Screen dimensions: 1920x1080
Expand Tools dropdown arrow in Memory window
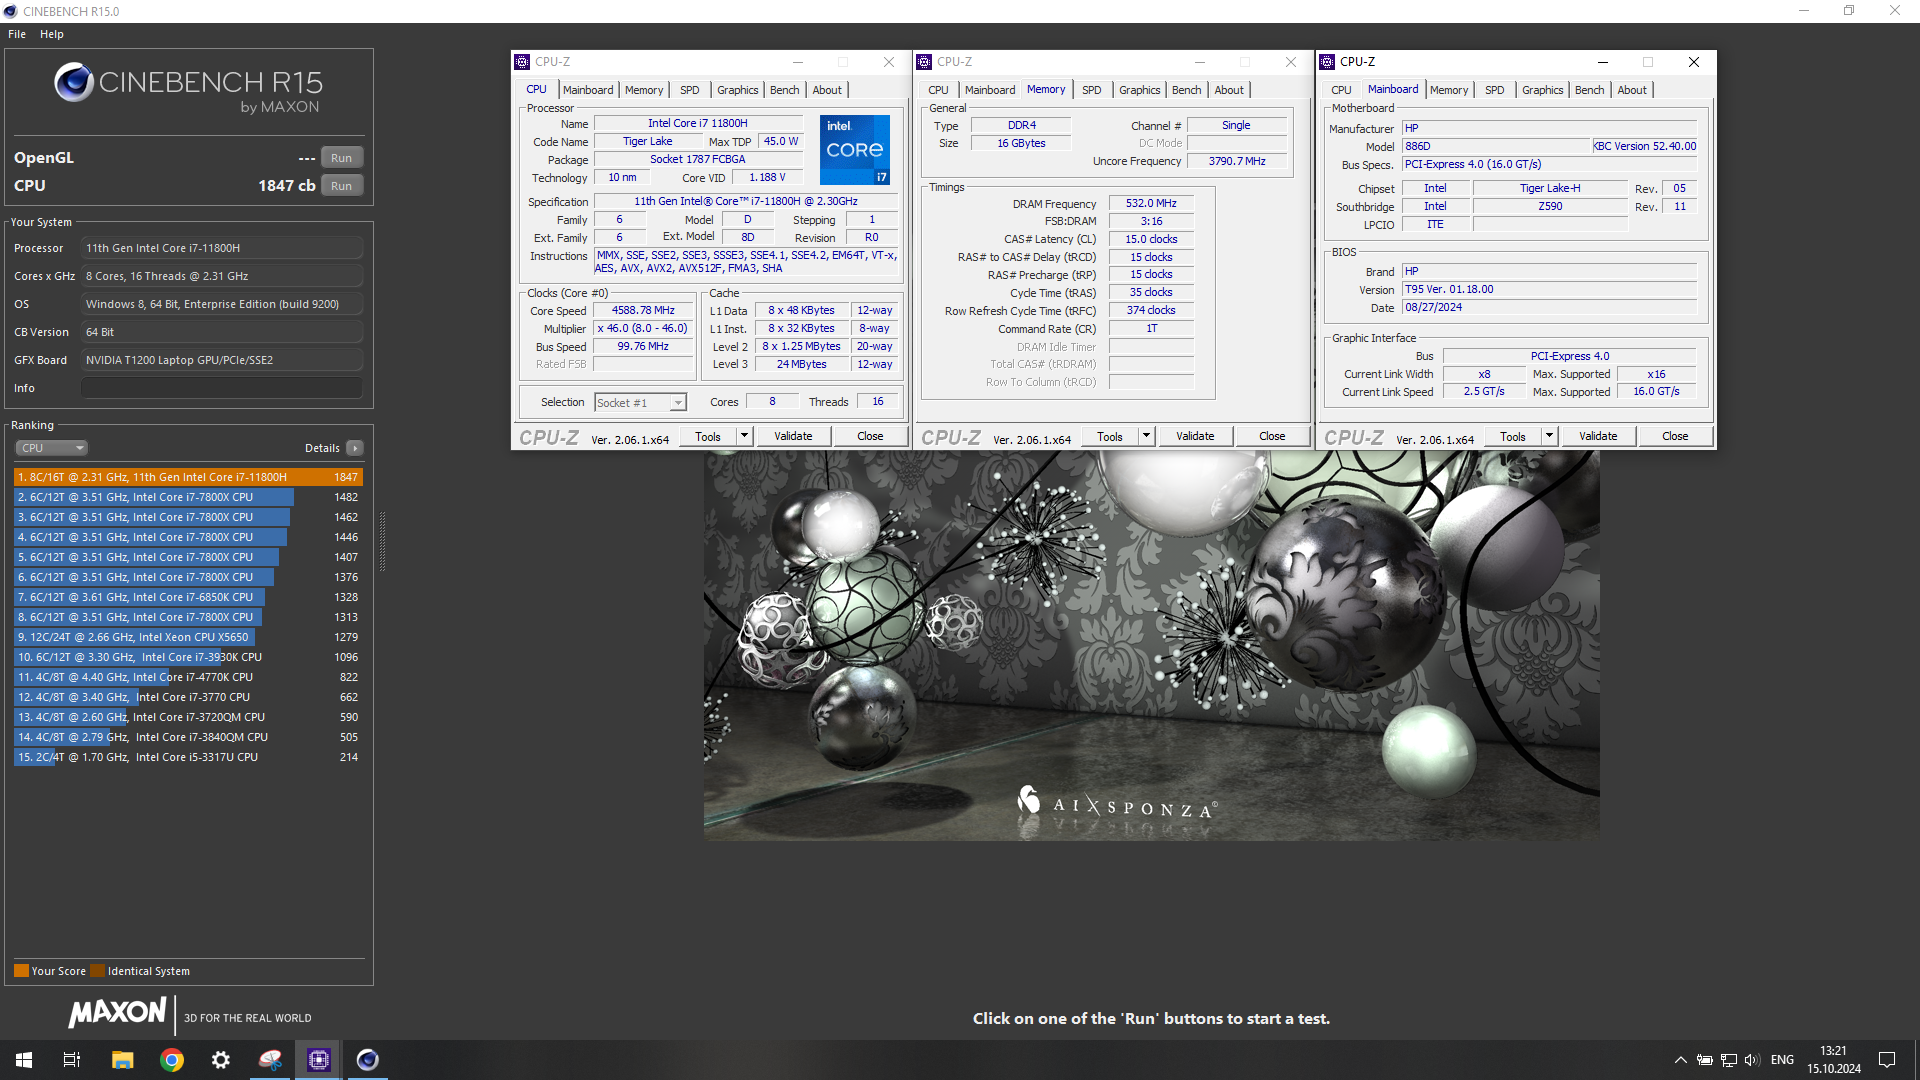1146,436
